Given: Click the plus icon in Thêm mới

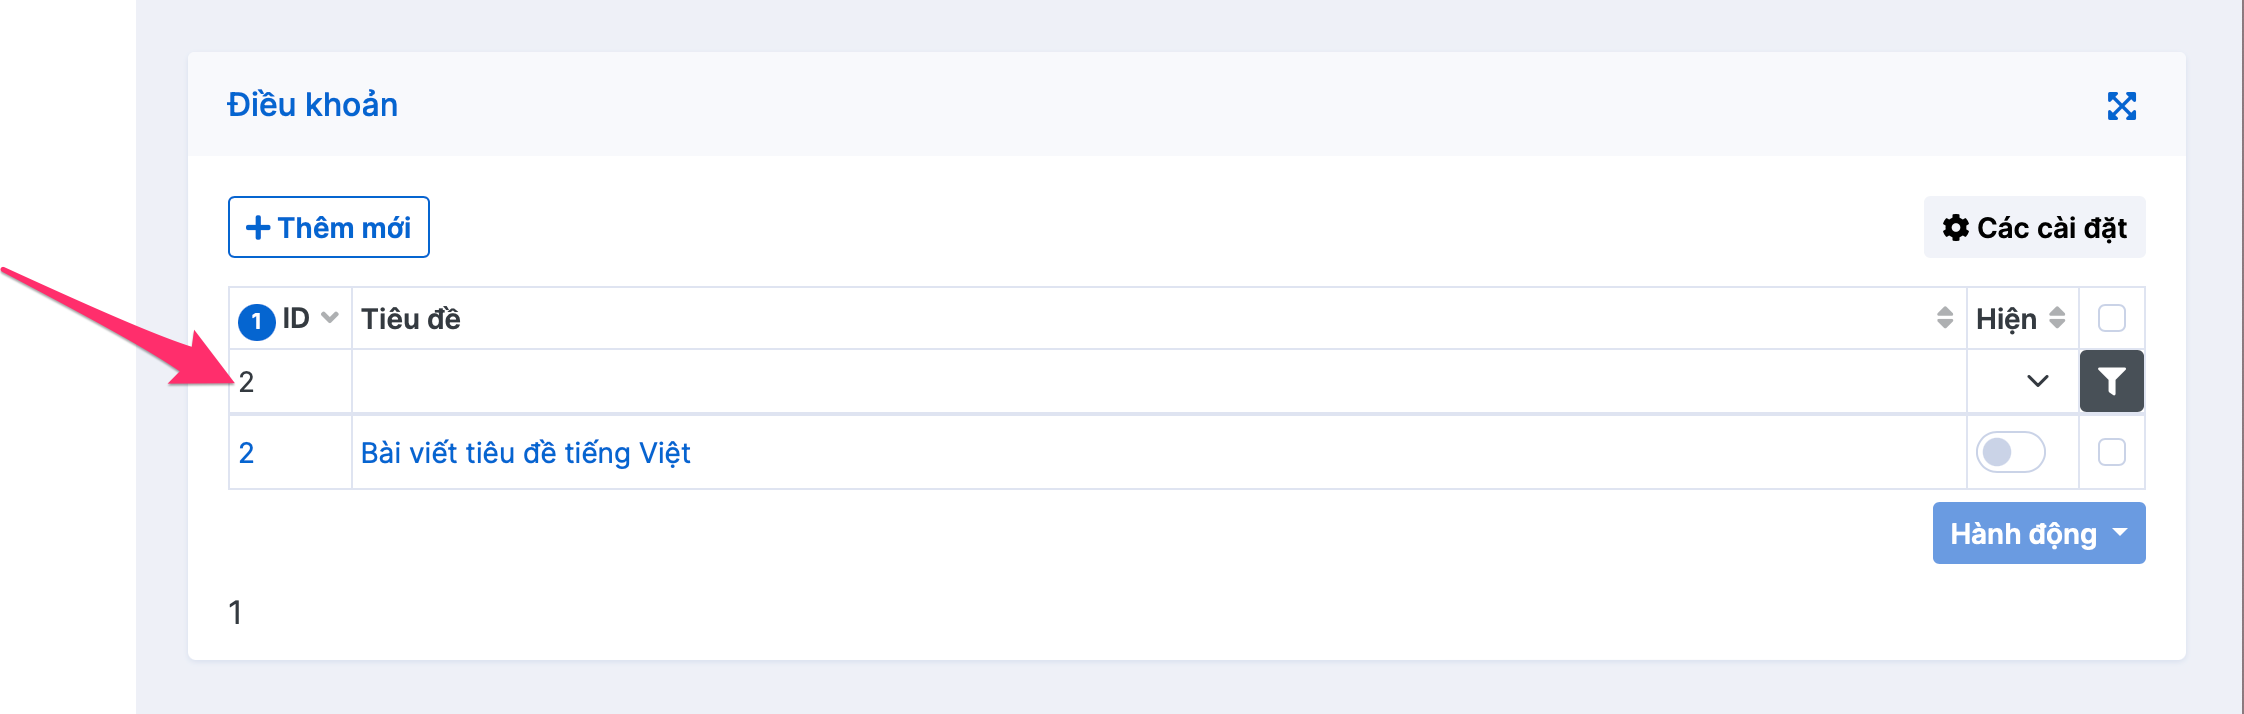Looking at the screenshot, I should (x=258, y=228).
